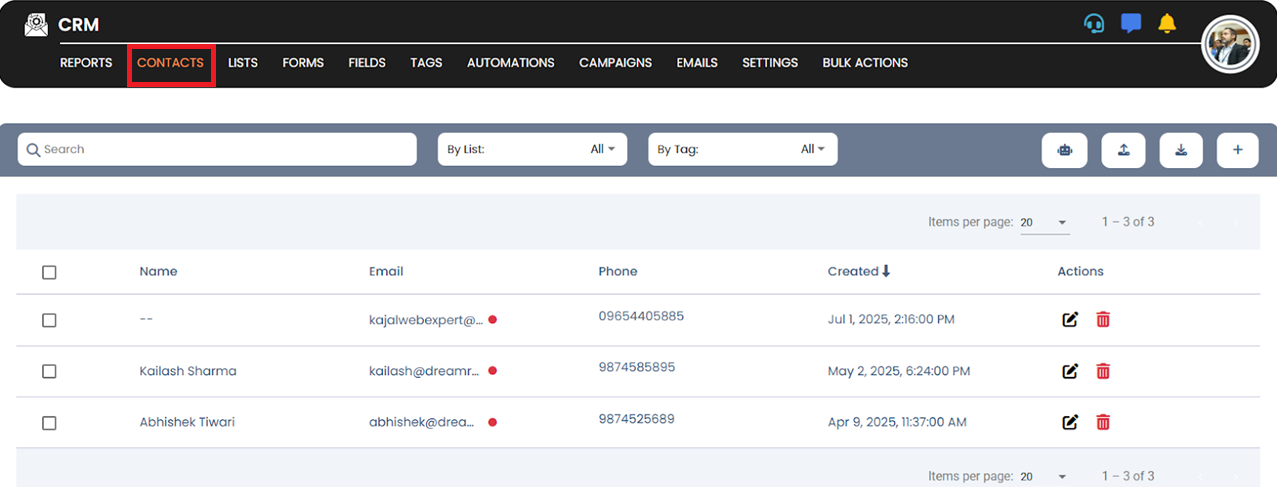Edit the Kailash Sharma contact

[1070, 371]
